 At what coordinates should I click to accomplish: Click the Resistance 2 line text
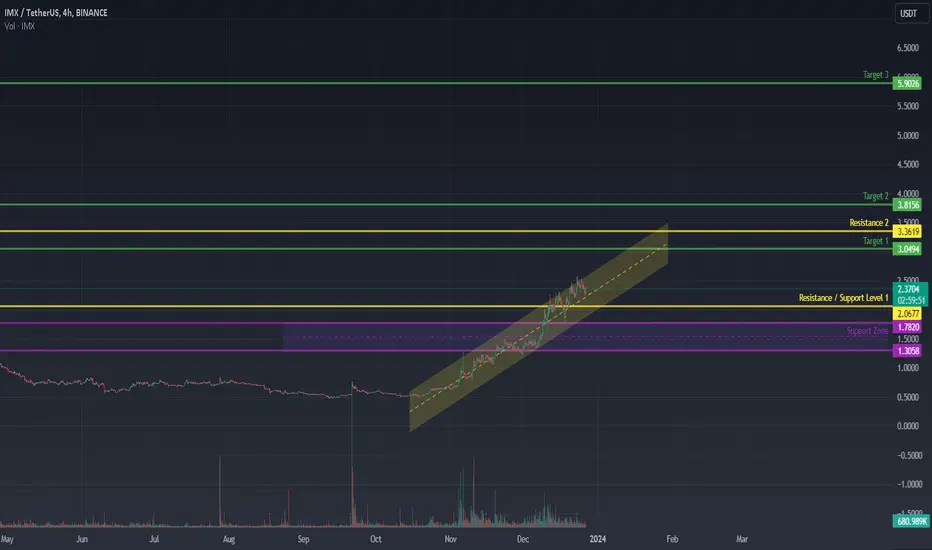(869, 223)
